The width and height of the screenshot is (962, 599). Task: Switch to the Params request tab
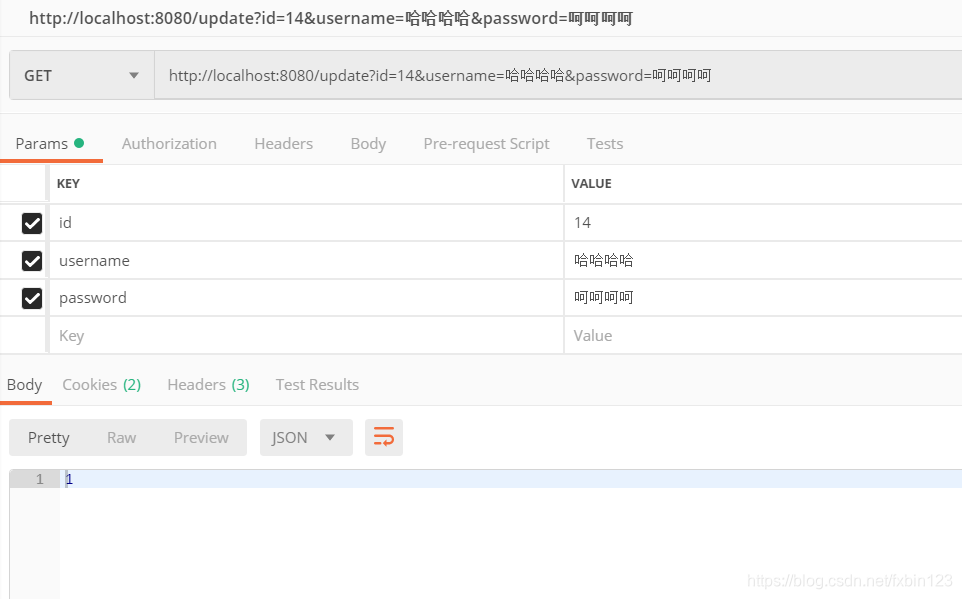click(x=50, y=144)
